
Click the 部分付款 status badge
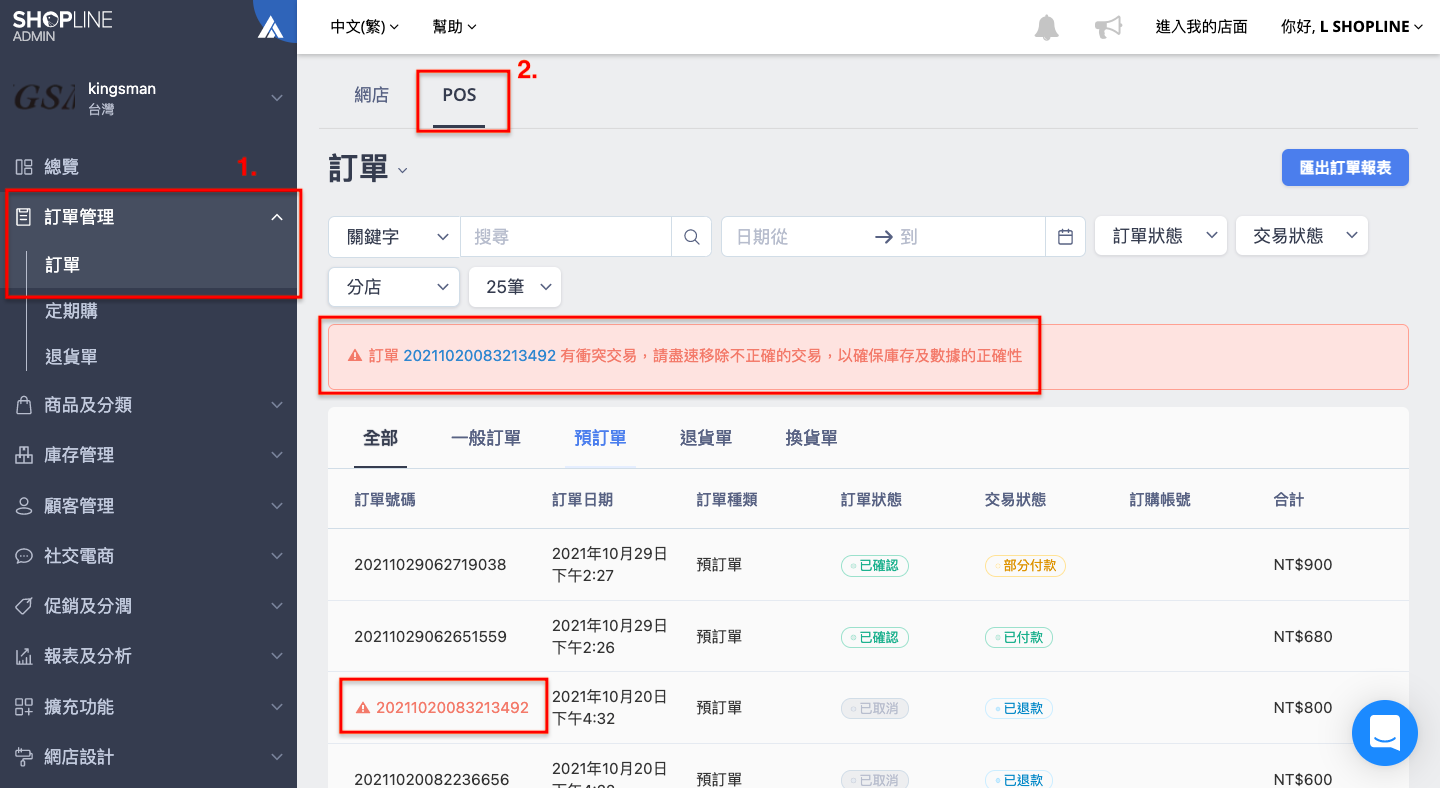coord(1025,565)
